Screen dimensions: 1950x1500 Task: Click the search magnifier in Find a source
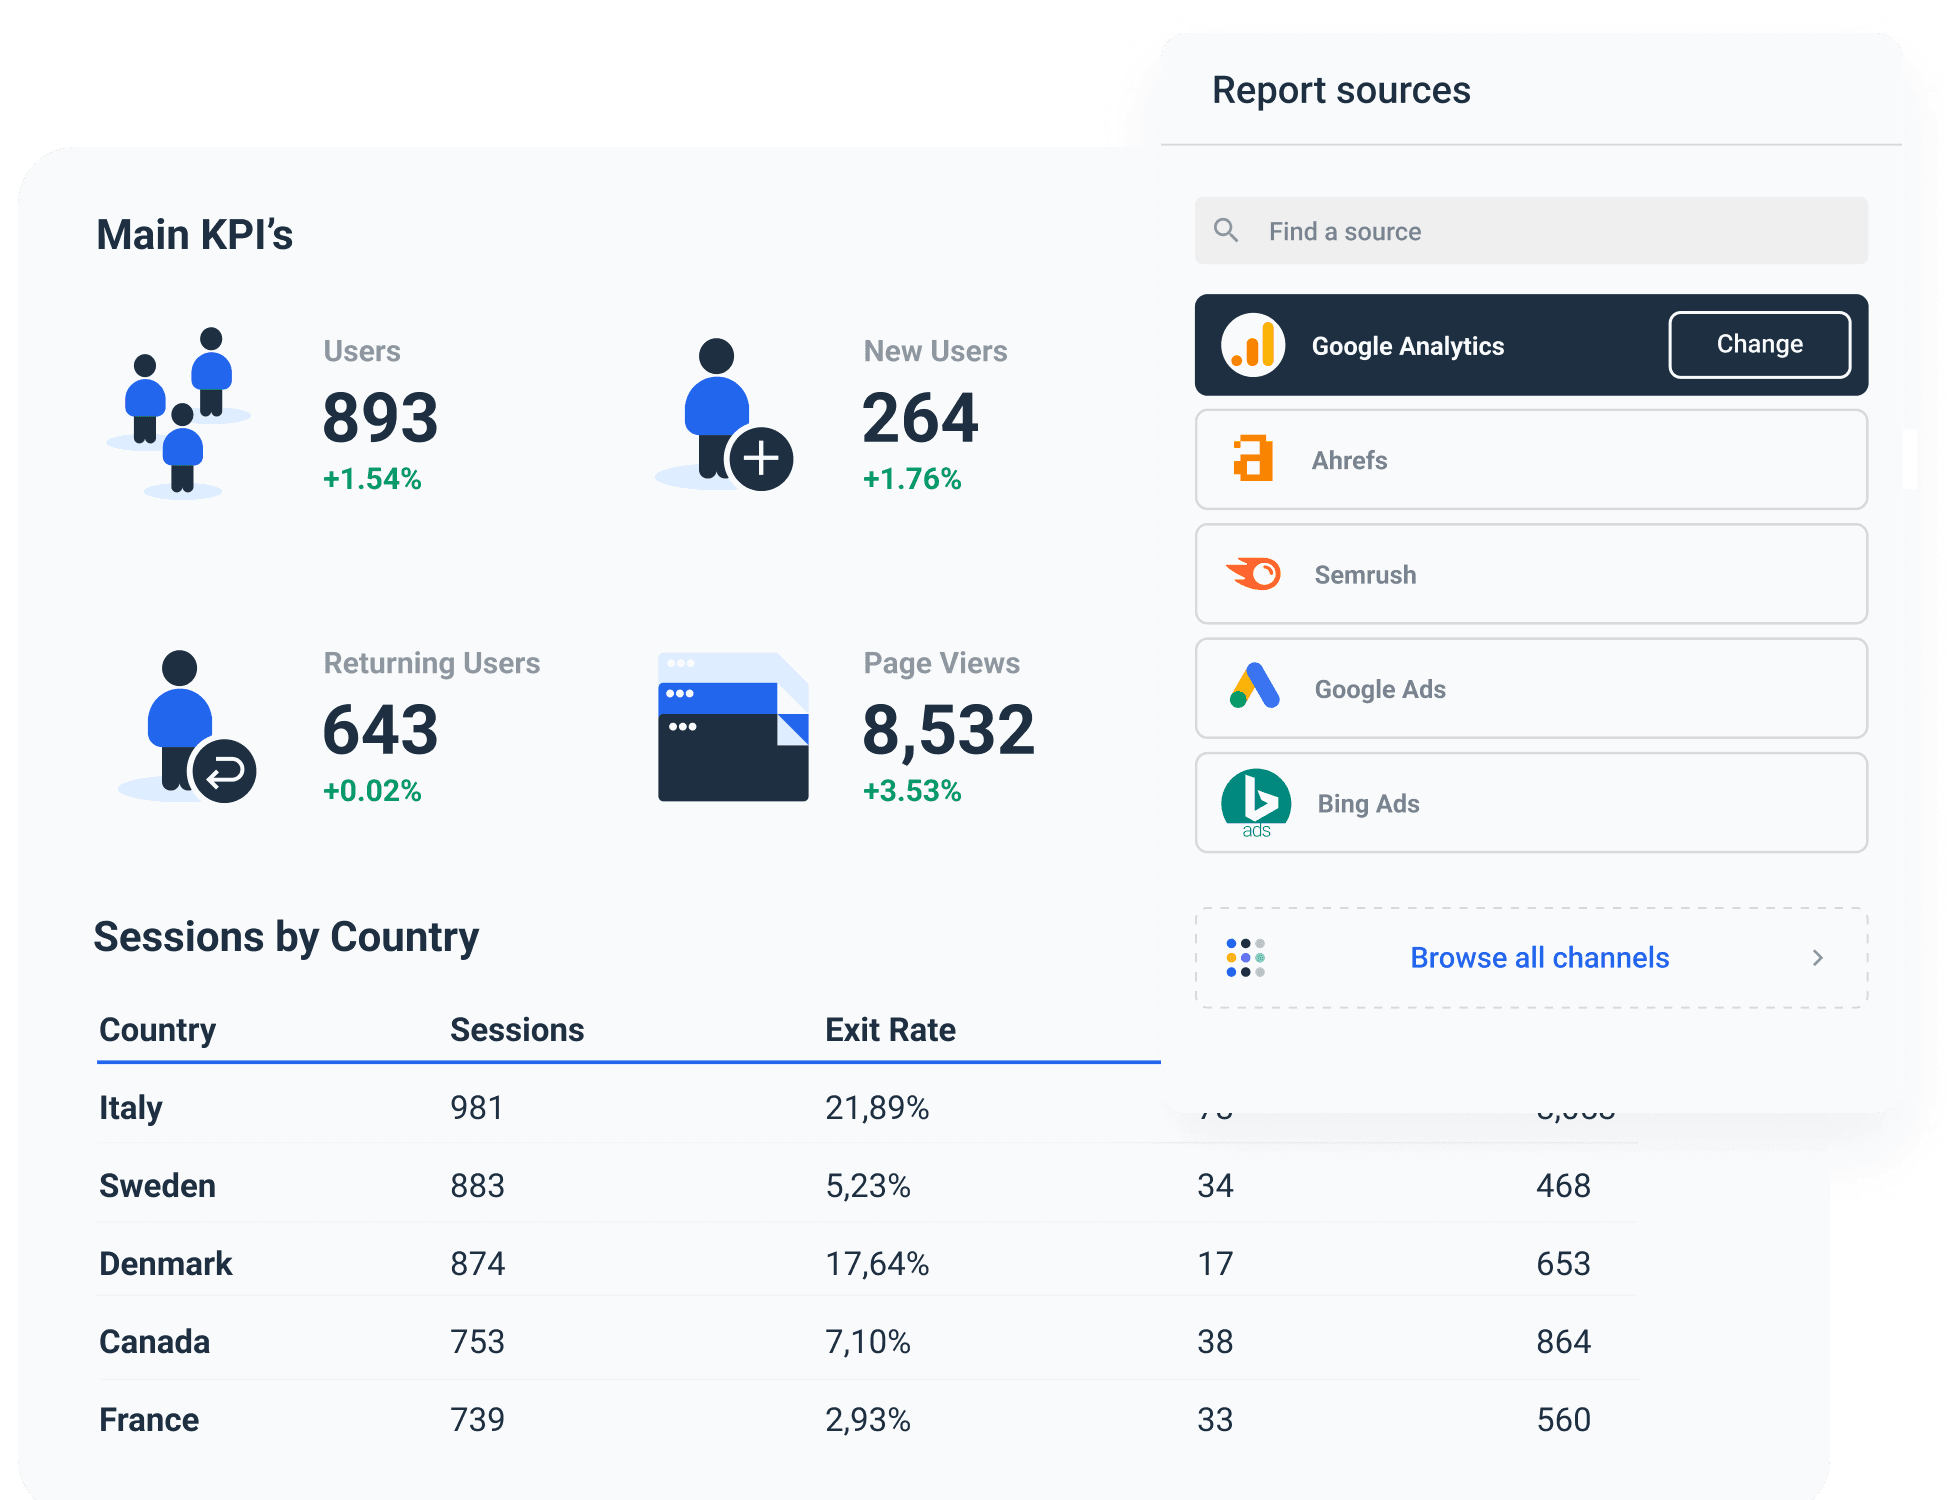point(1227,230)
